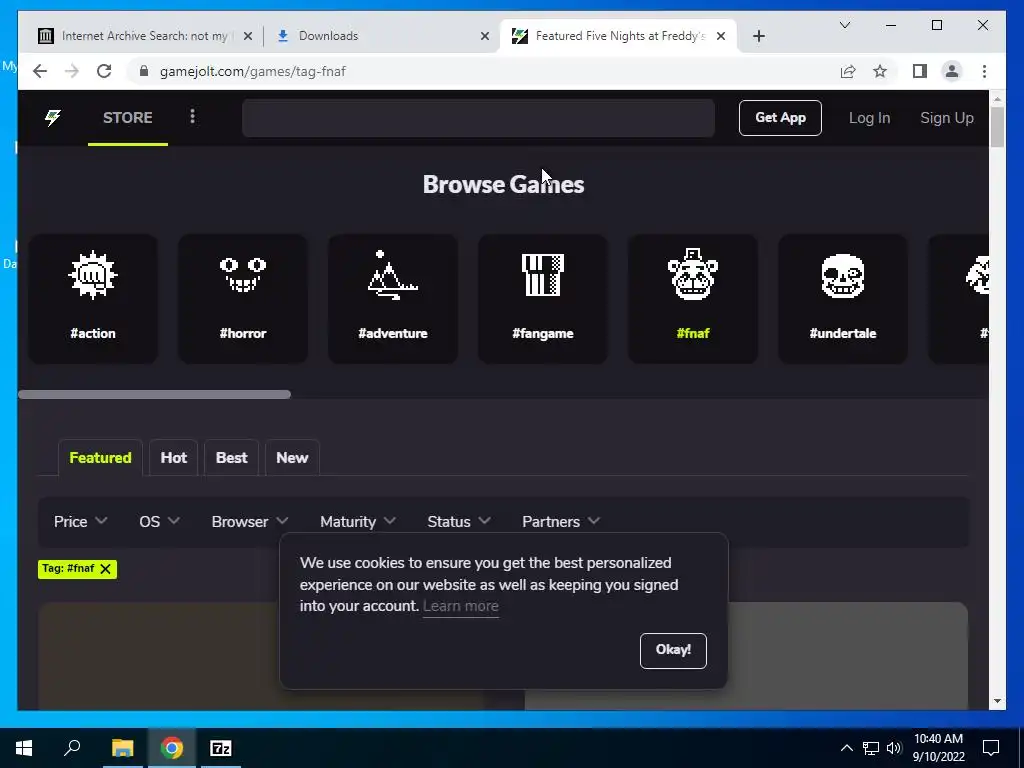Screen dimensions: 1024x768
Task: Click the share page icon in address bar
Action: (848, 71)
